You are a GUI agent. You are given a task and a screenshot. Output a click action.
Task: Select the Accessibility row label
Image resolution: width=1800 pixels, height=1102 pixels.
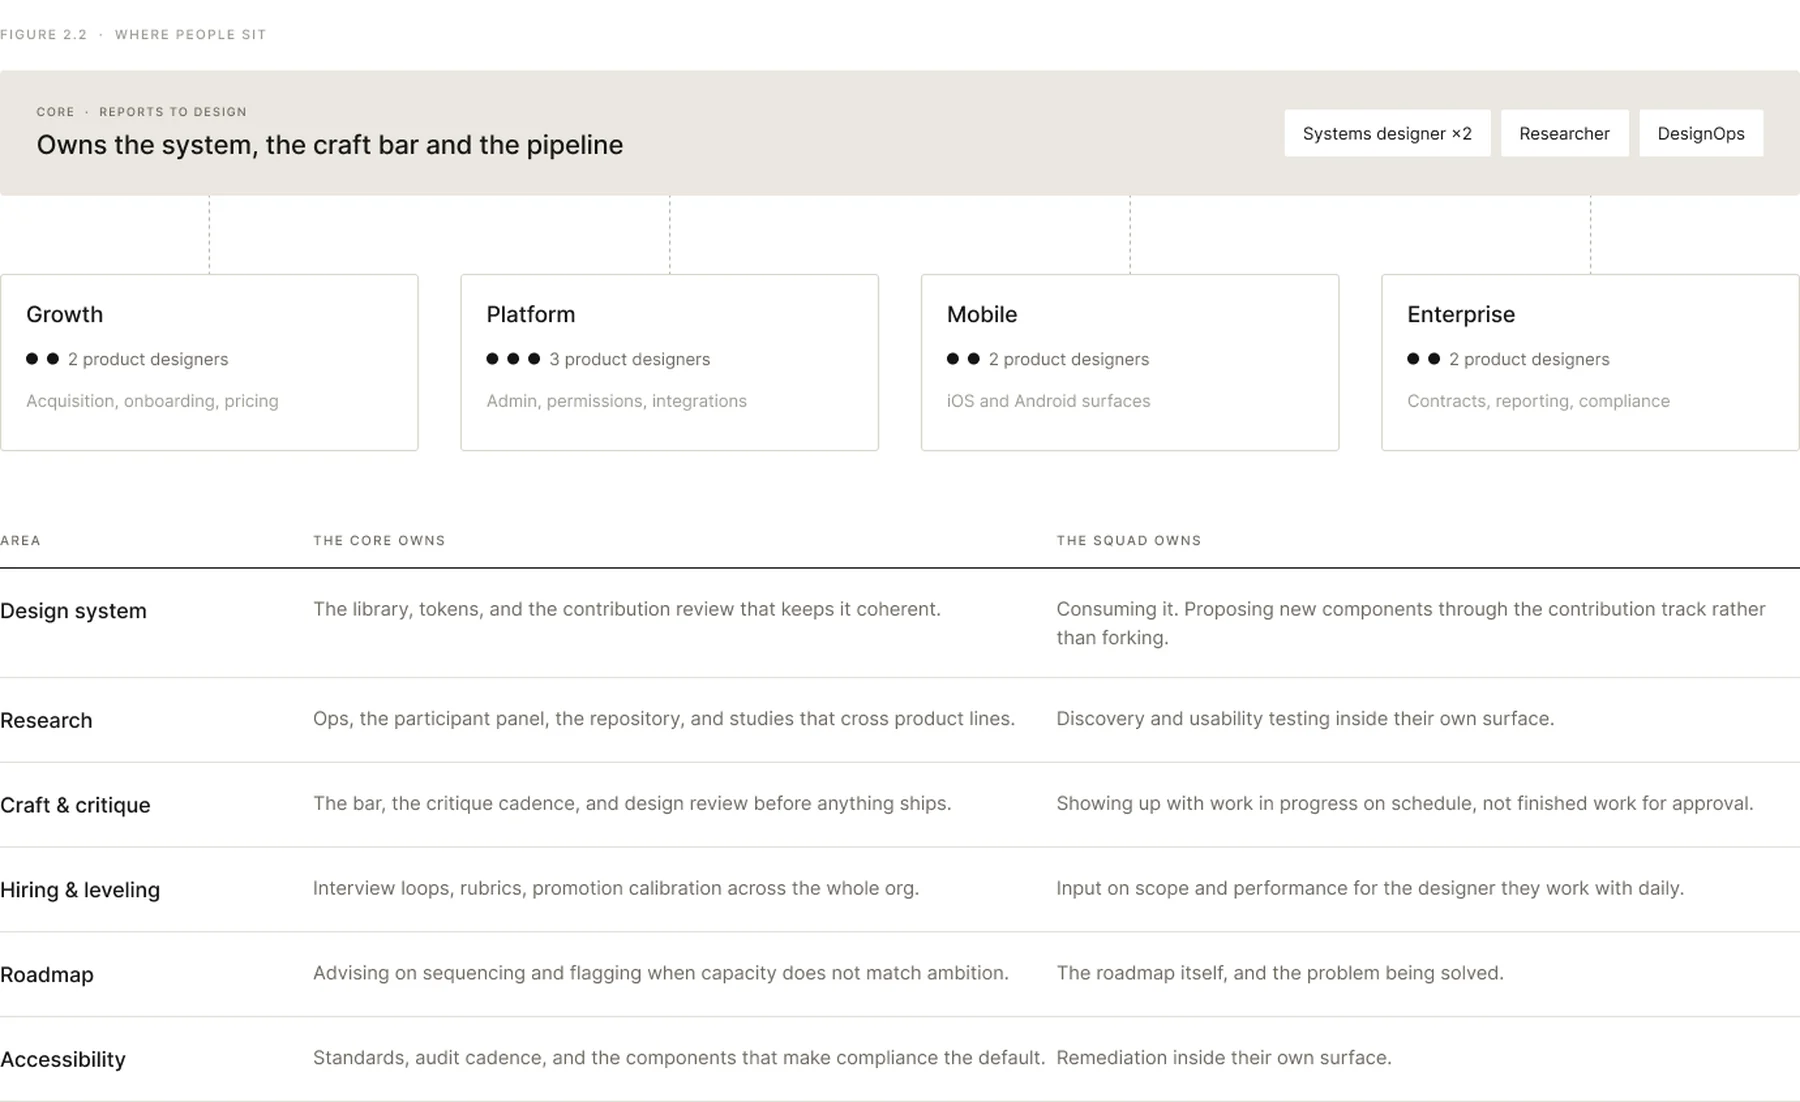[x=63, y=1059]
